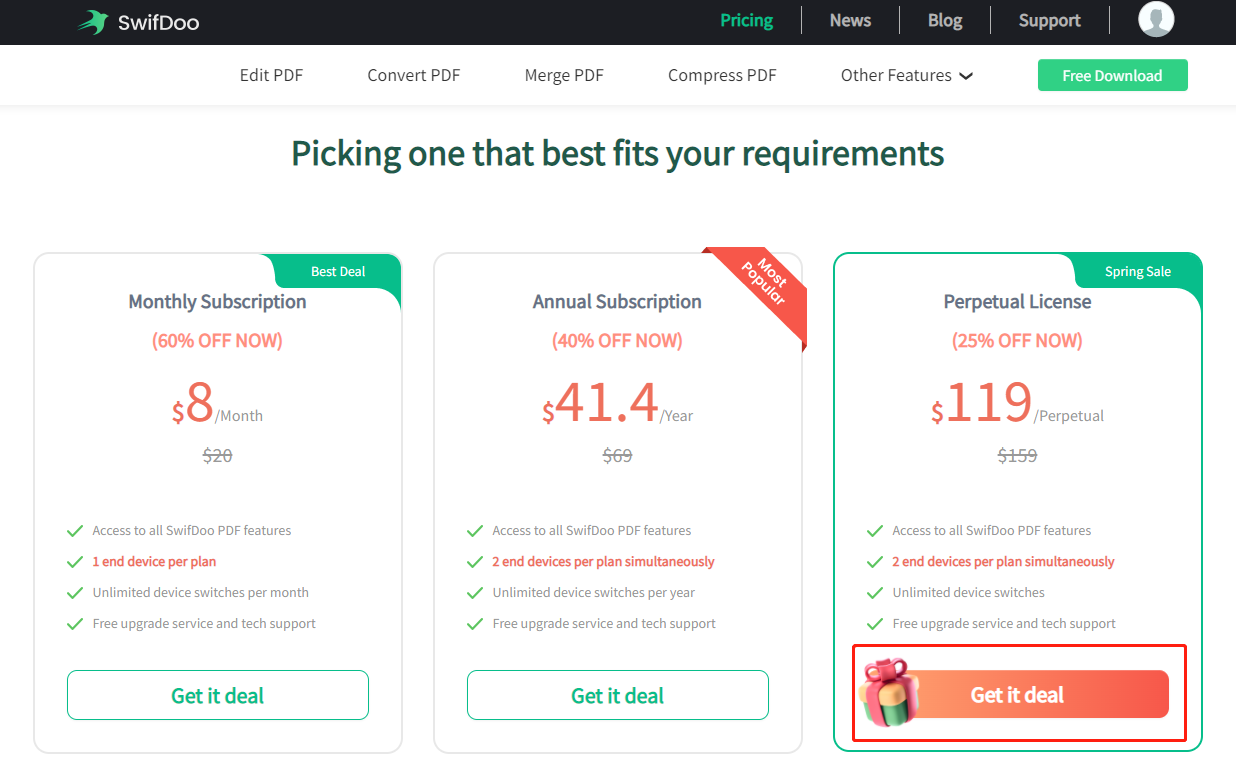
Task: Click the SwifDoo bird logo
Action: click(x=93, y=21)
